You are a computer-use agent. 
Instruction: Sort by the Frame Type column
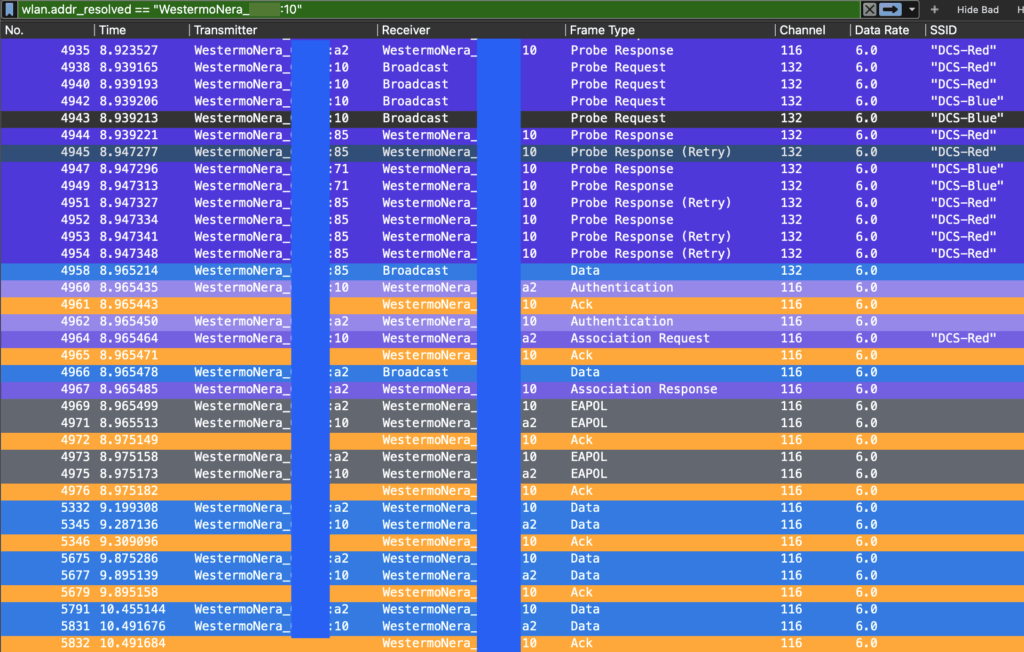coord(668,31)
